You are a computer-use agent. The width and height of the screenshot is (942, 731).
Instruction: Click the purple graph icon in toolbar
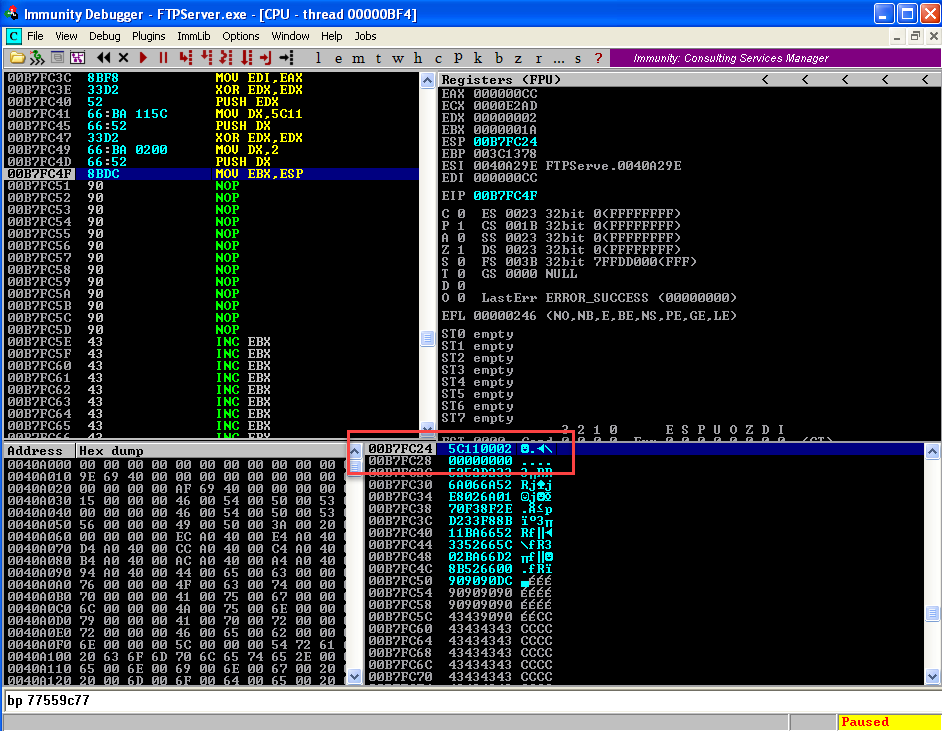pos(77,58)
